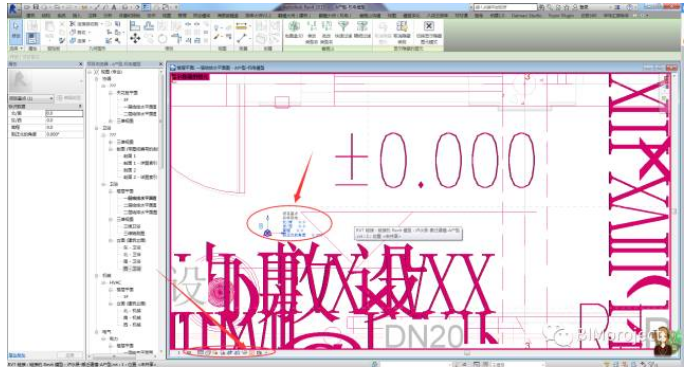The height and width of the screenshot is (373, 692).
Task: Select the Aligned Dimension tool in Measure panel
Action: pos(241,26)
